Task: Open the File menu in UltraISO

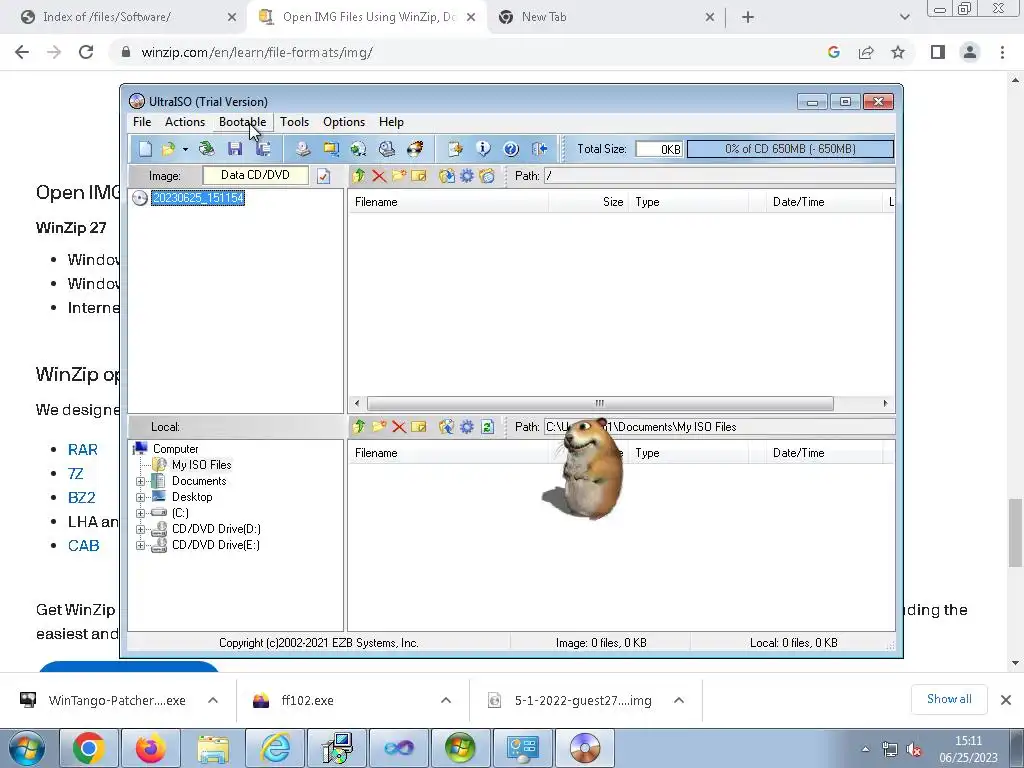Action: (142, 122)
